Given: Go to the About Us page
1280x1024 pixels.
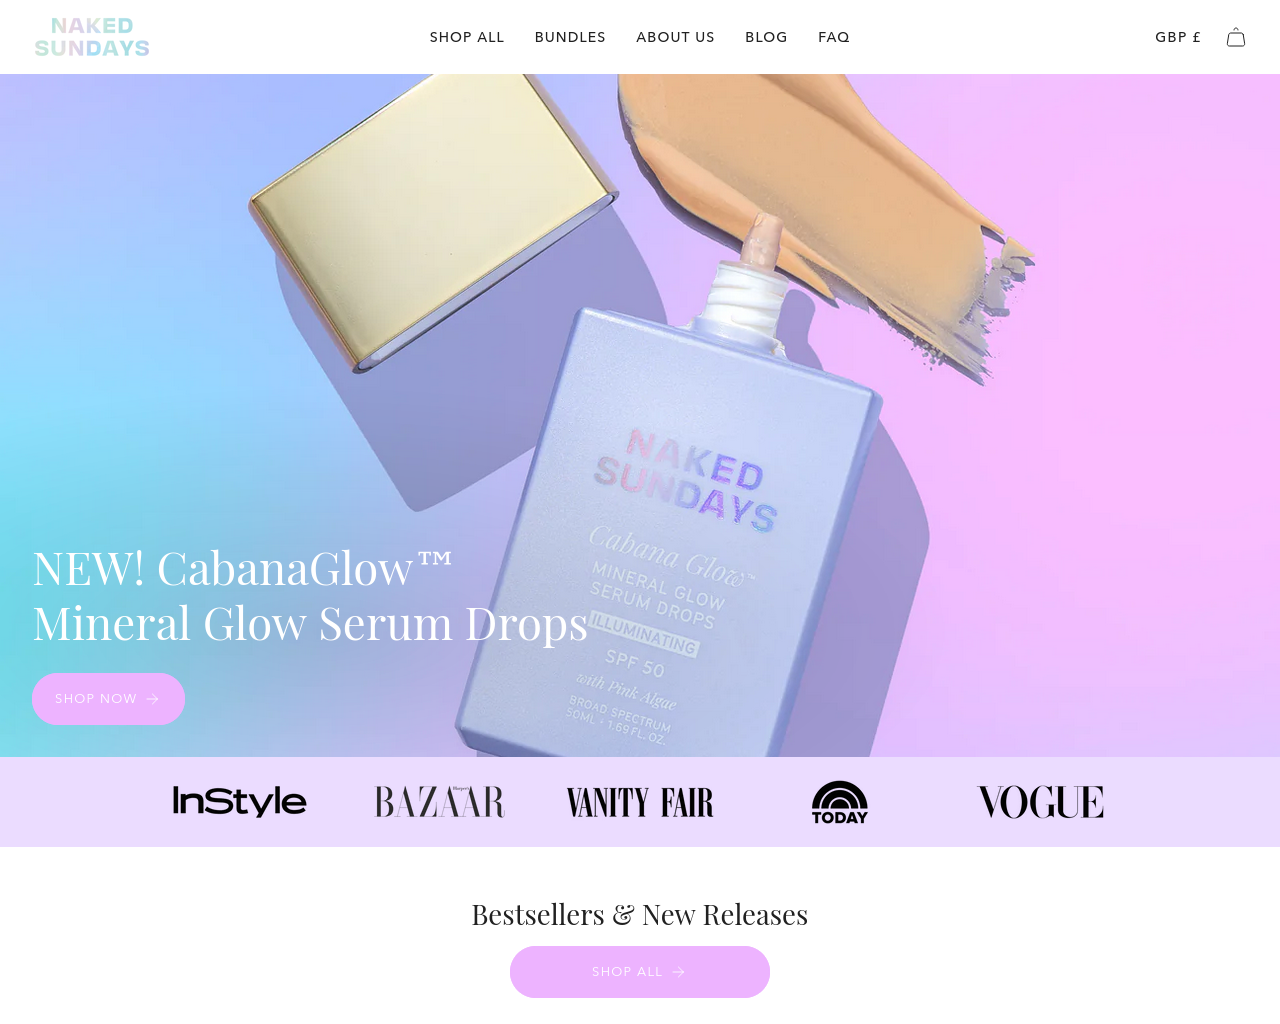Looking at the screenshot, I should pos(675,37).
